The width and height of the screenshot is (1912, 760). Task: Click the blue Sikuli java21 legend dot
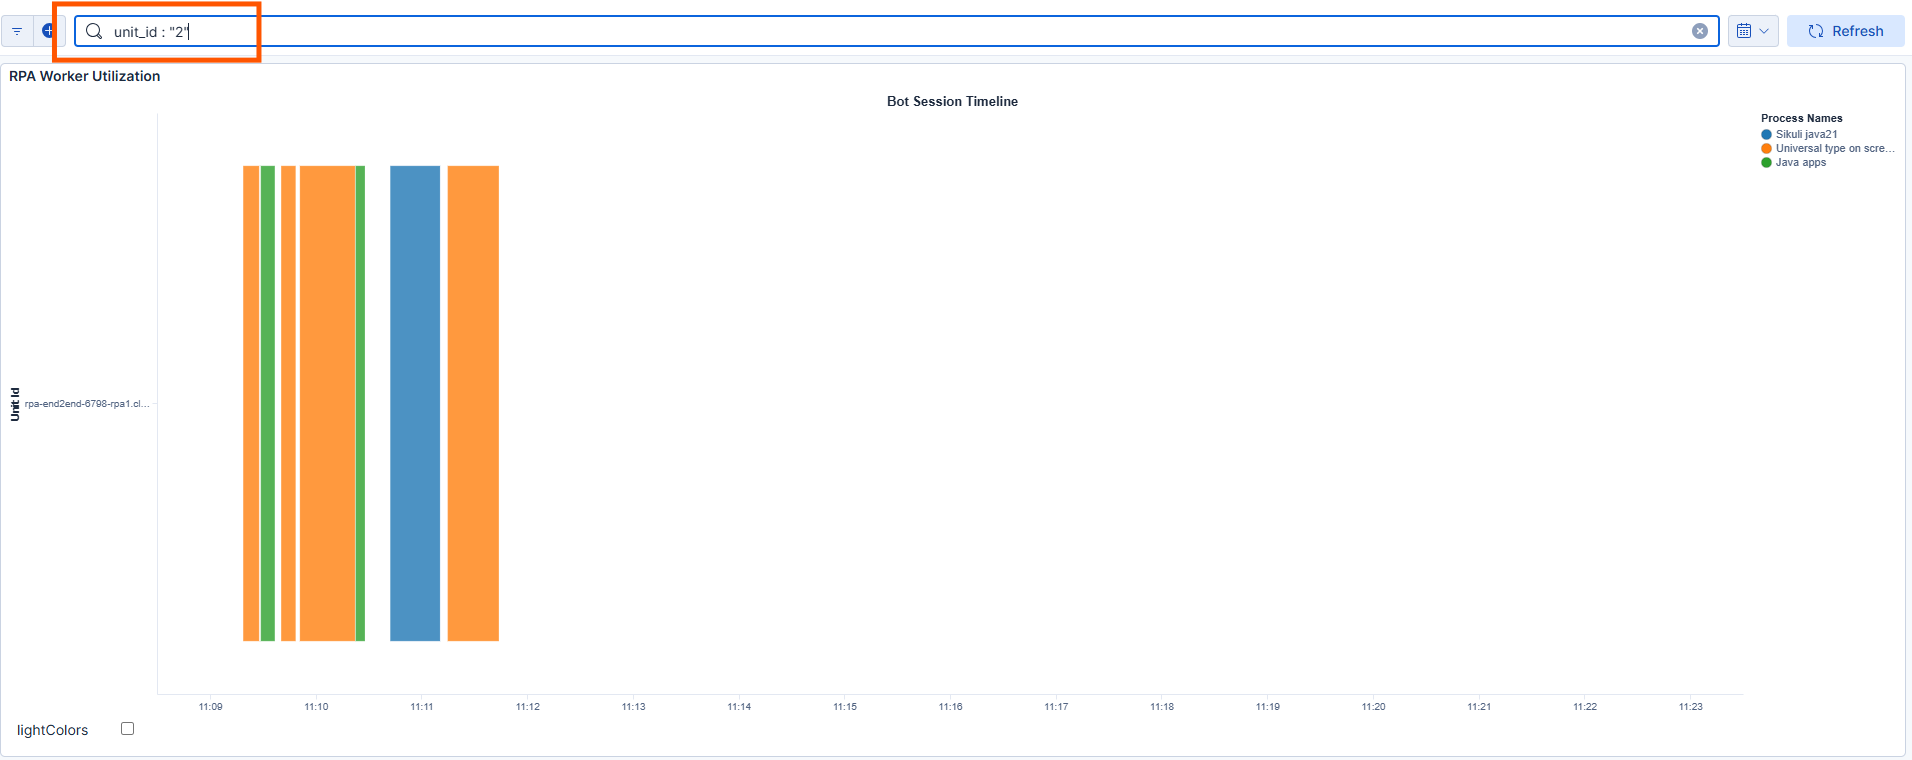coord(1766,134)
